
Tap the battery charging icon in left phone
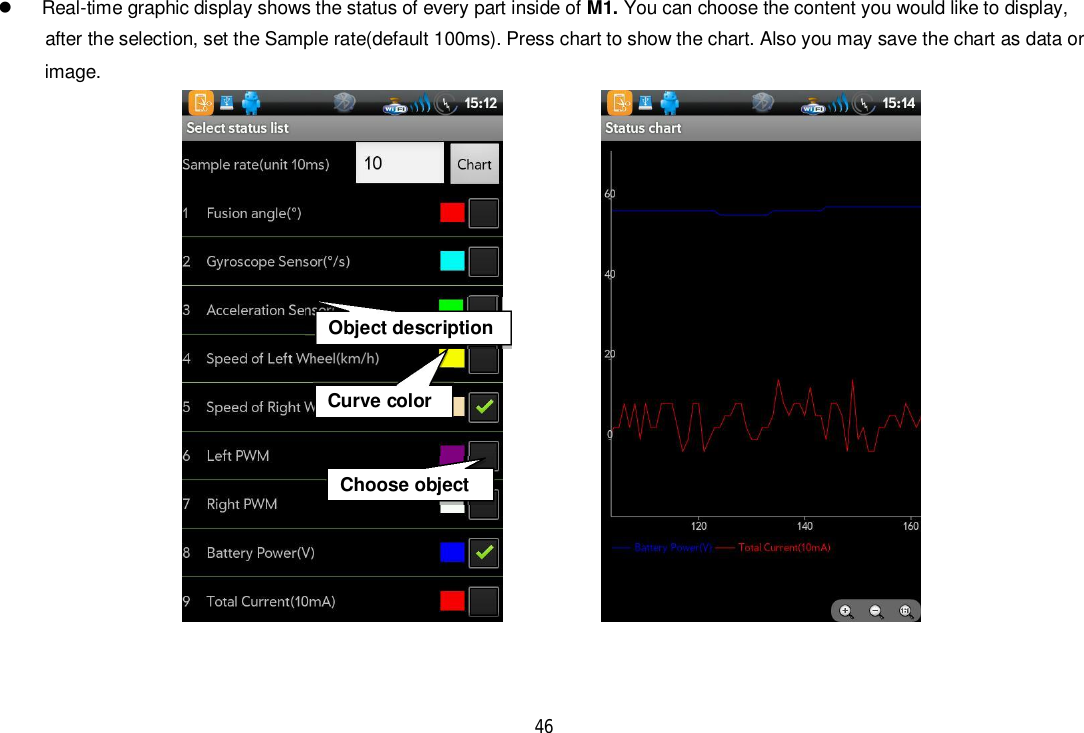[x=447, y=104]
